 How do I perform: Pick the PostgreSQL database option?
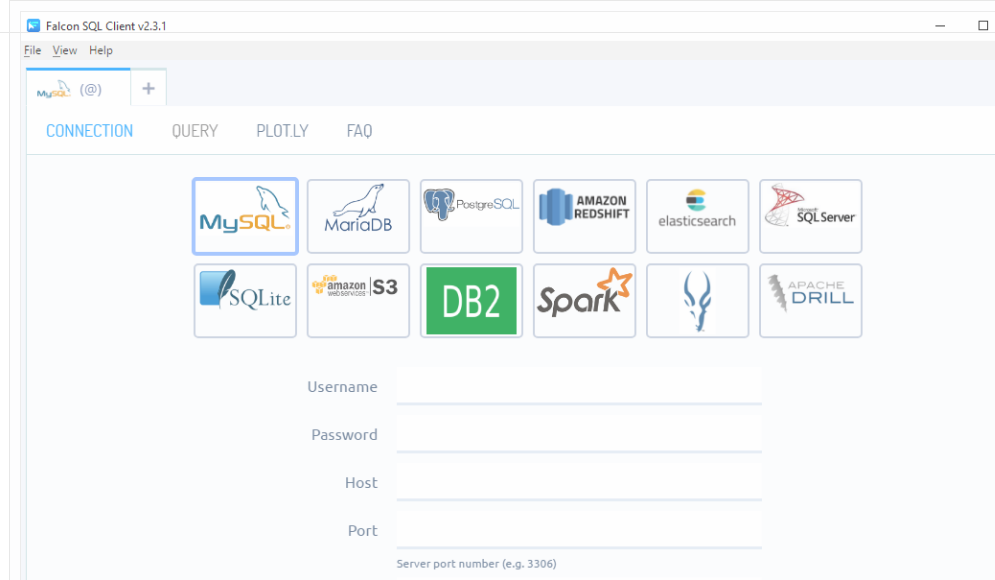click(471, 216)
